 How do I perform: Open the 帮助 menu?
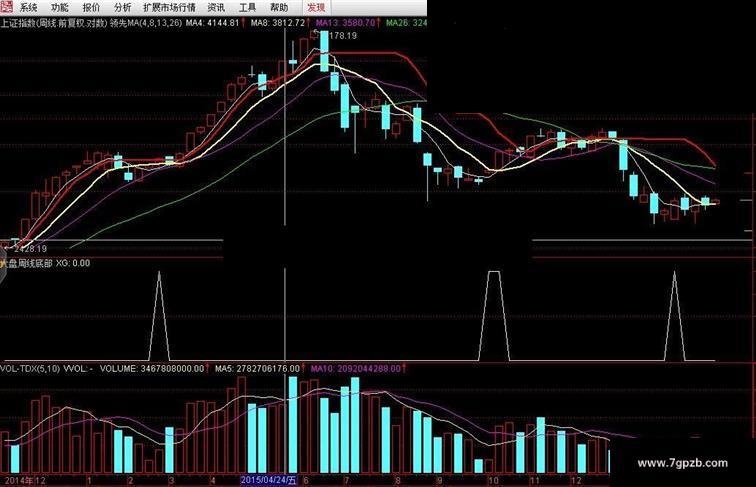tap(279, 7)
